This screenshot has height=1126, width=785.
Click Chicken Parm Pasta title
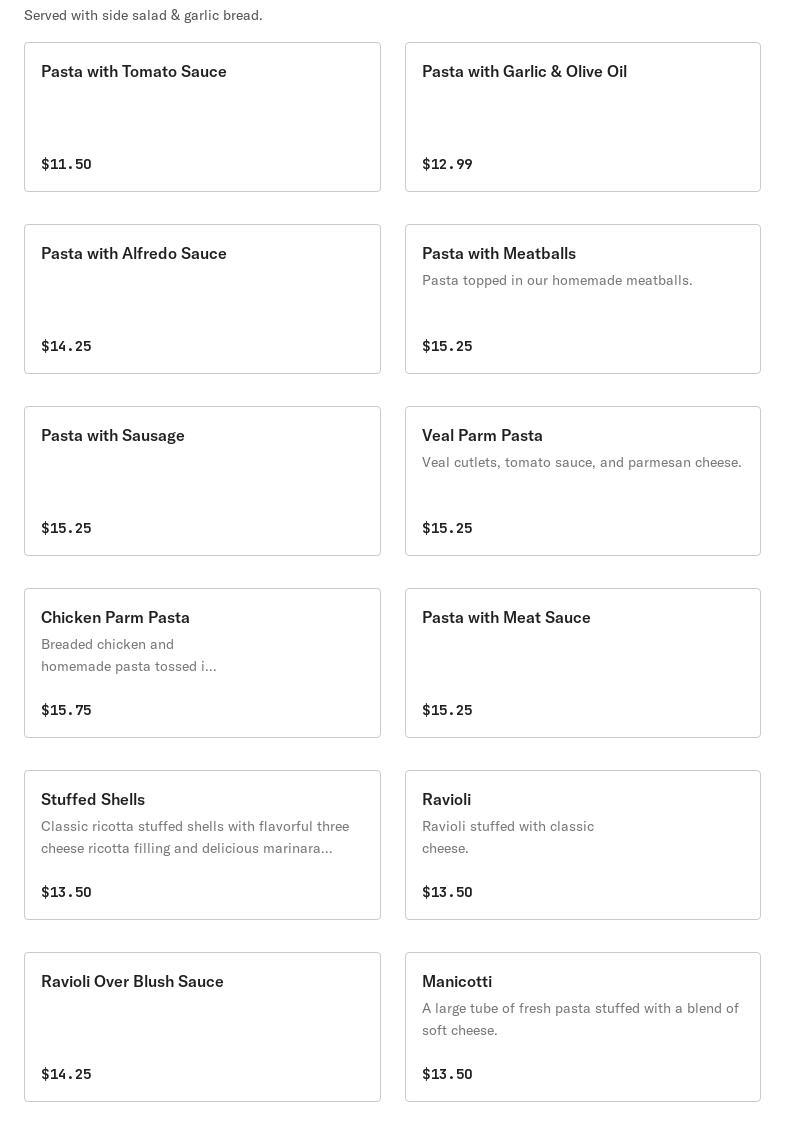coord(115,618)
